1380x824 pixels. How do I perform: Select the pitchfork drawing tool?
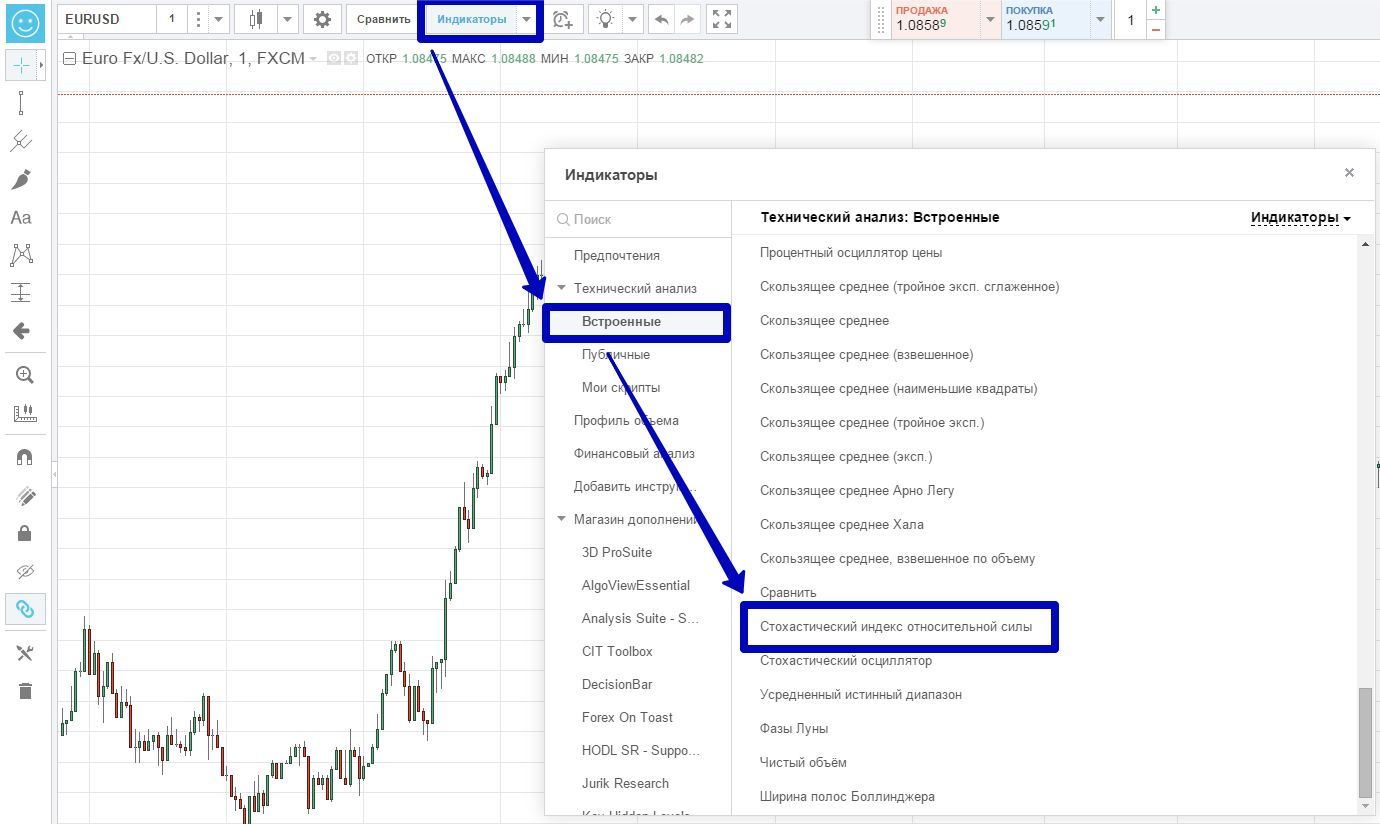point(21,141)
